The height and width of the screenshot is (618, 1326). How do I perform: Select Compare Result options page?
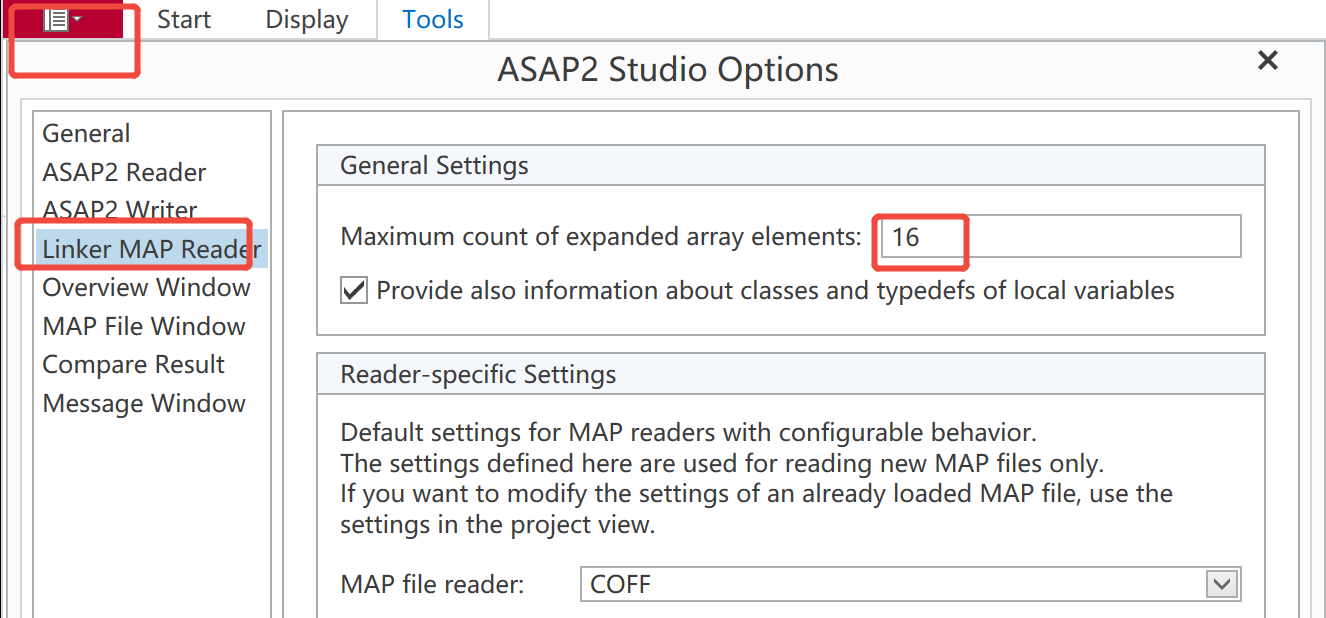pos(133,365)
